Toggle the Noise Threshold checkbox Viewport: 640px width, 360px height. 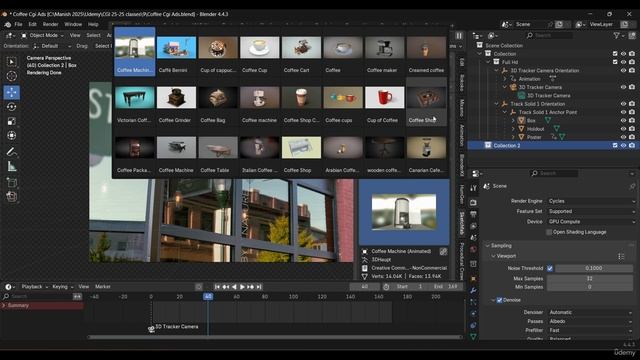click(x=550, y=268)
